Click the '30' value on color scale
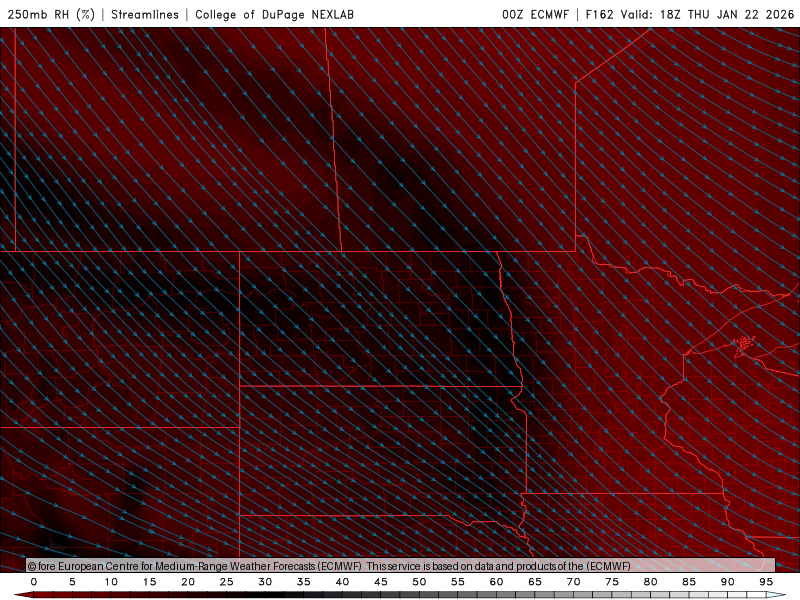This screenshot has height=600, width=800. pos(265,582)
